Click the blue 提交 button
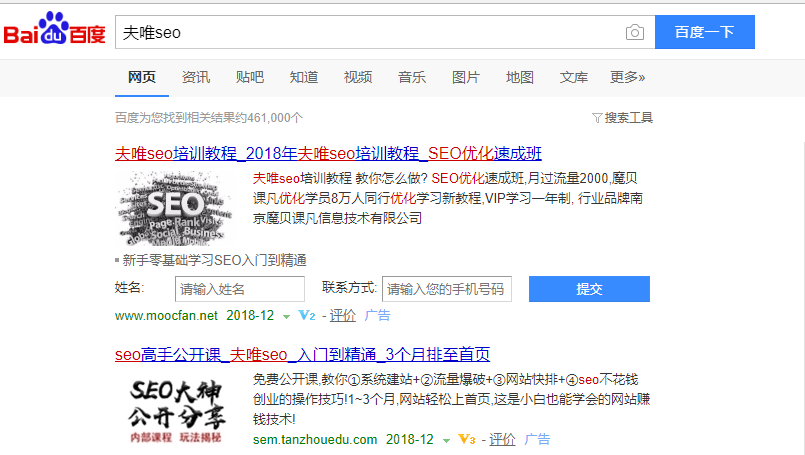Screen dimensions: 805x455 [589, 289]
